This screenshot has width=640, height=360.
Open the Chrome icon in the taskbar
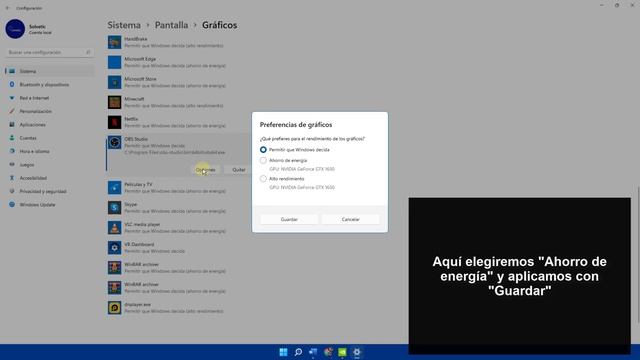(x=328, y=352)
